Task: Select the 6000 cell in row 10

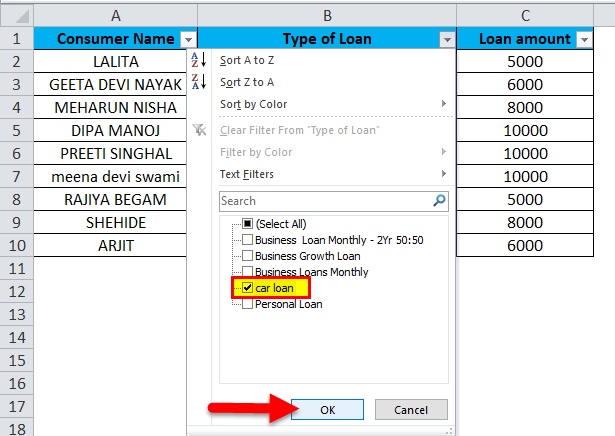Action: click(525, 245)
